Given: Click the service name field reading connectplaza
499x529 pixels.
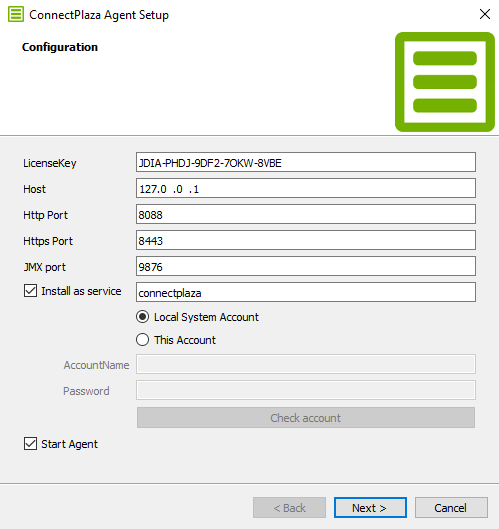Looking at the screenshot, I should (306, 292).
